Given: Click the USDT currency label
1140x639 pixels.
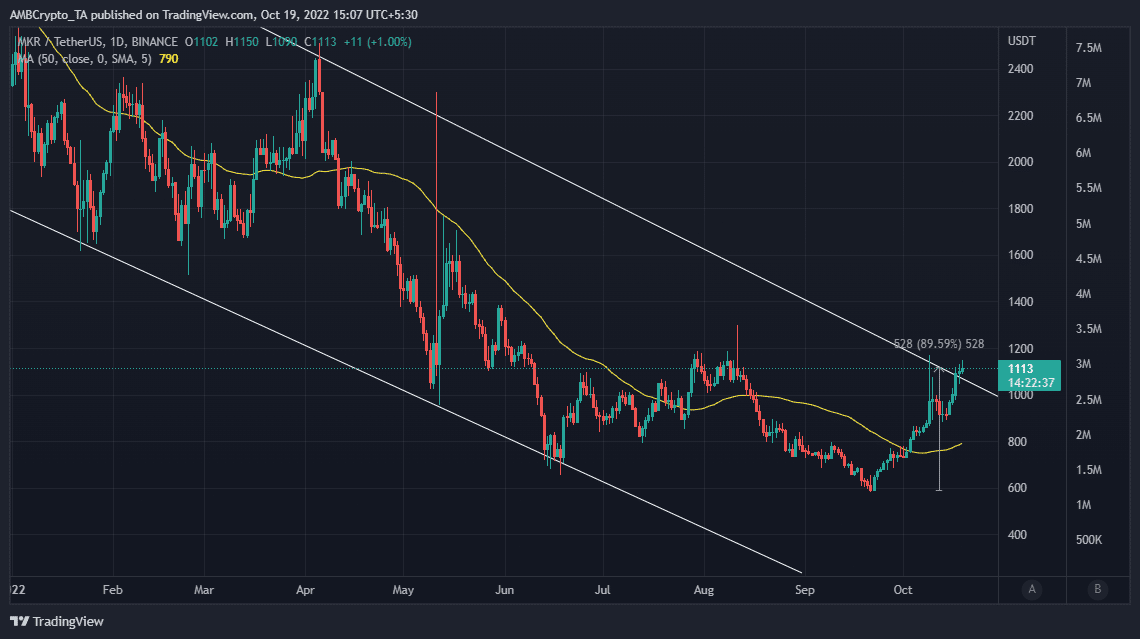Looking at the screenshot, I should (x=1021, y=41).
